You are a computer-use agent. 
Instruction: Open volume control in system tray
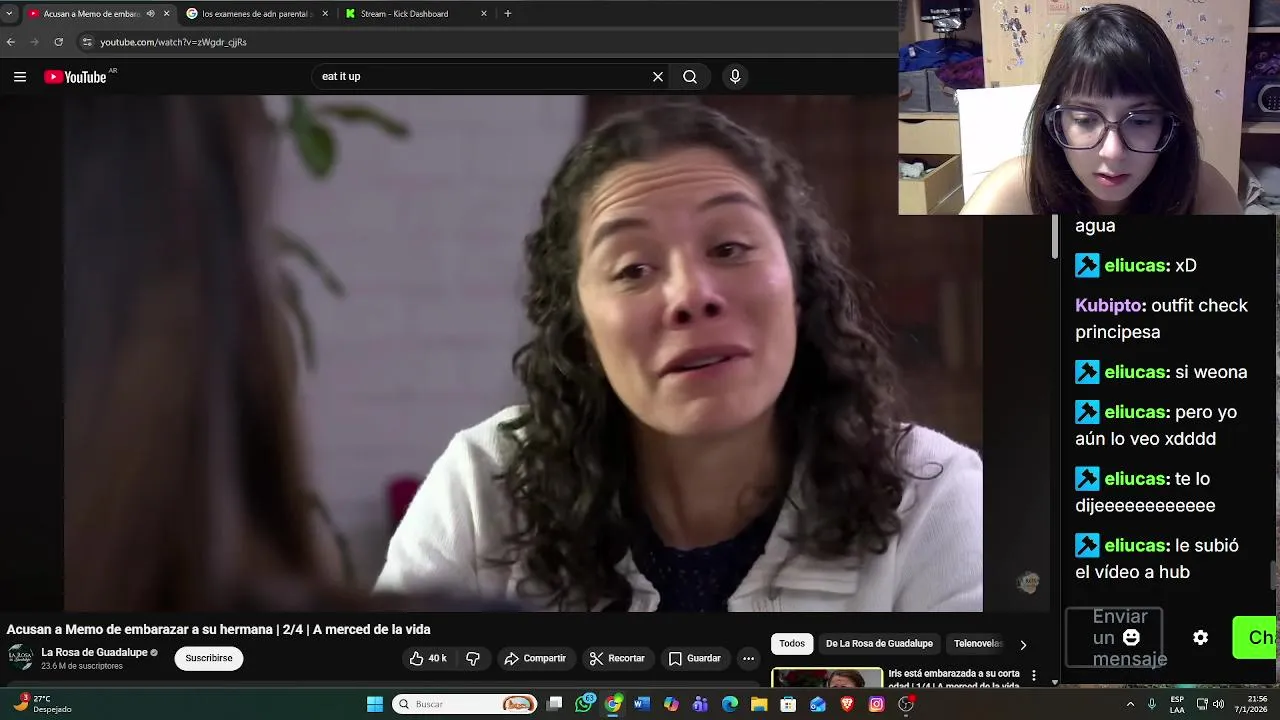1218,704
